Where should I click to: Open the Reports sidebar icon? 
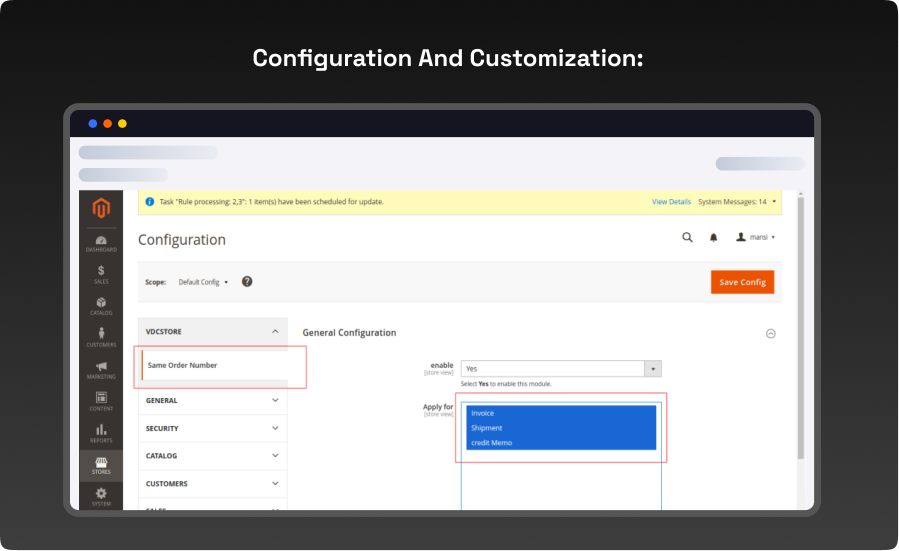(101, 433)
